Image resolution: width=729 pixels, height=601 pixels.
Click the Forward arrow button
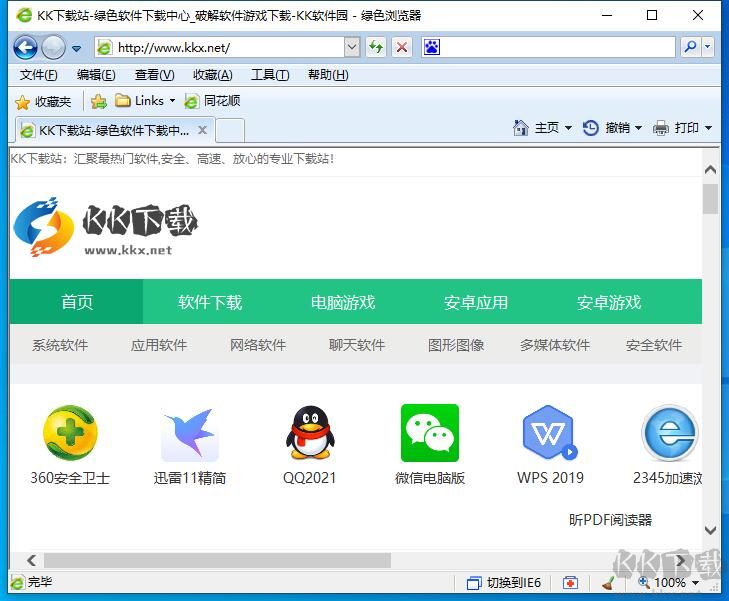click(x=53, y=47)
